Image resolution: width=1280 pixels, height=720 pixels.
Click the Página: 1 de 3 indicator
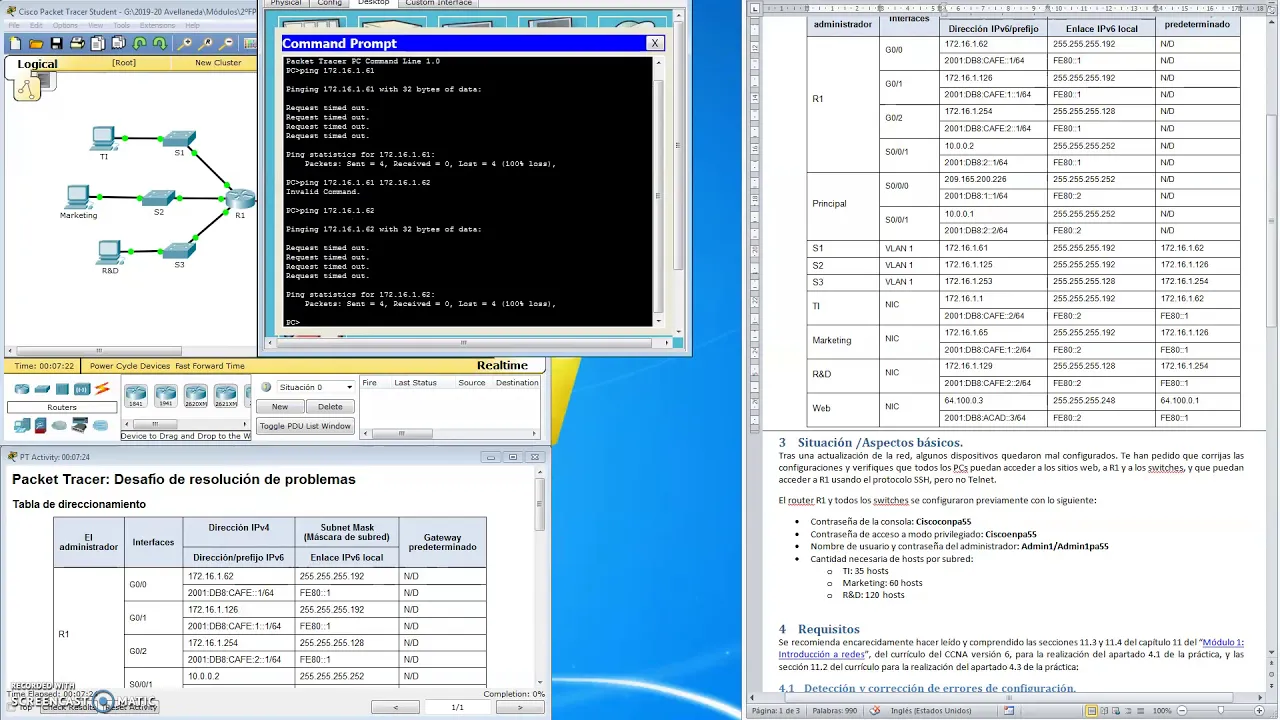click(x=776, y=711)
